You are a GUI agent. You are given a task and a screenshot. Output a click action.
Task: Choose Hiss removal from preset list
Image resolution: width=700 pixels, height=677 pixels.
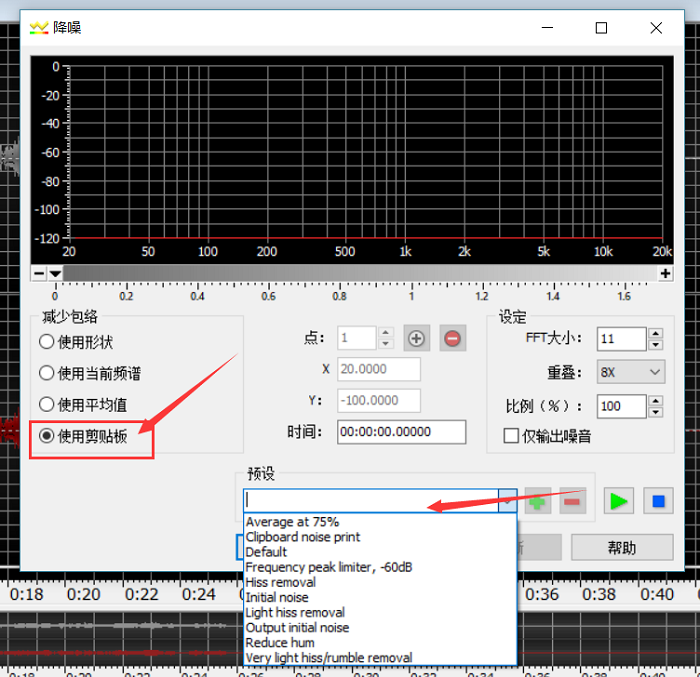281,582
